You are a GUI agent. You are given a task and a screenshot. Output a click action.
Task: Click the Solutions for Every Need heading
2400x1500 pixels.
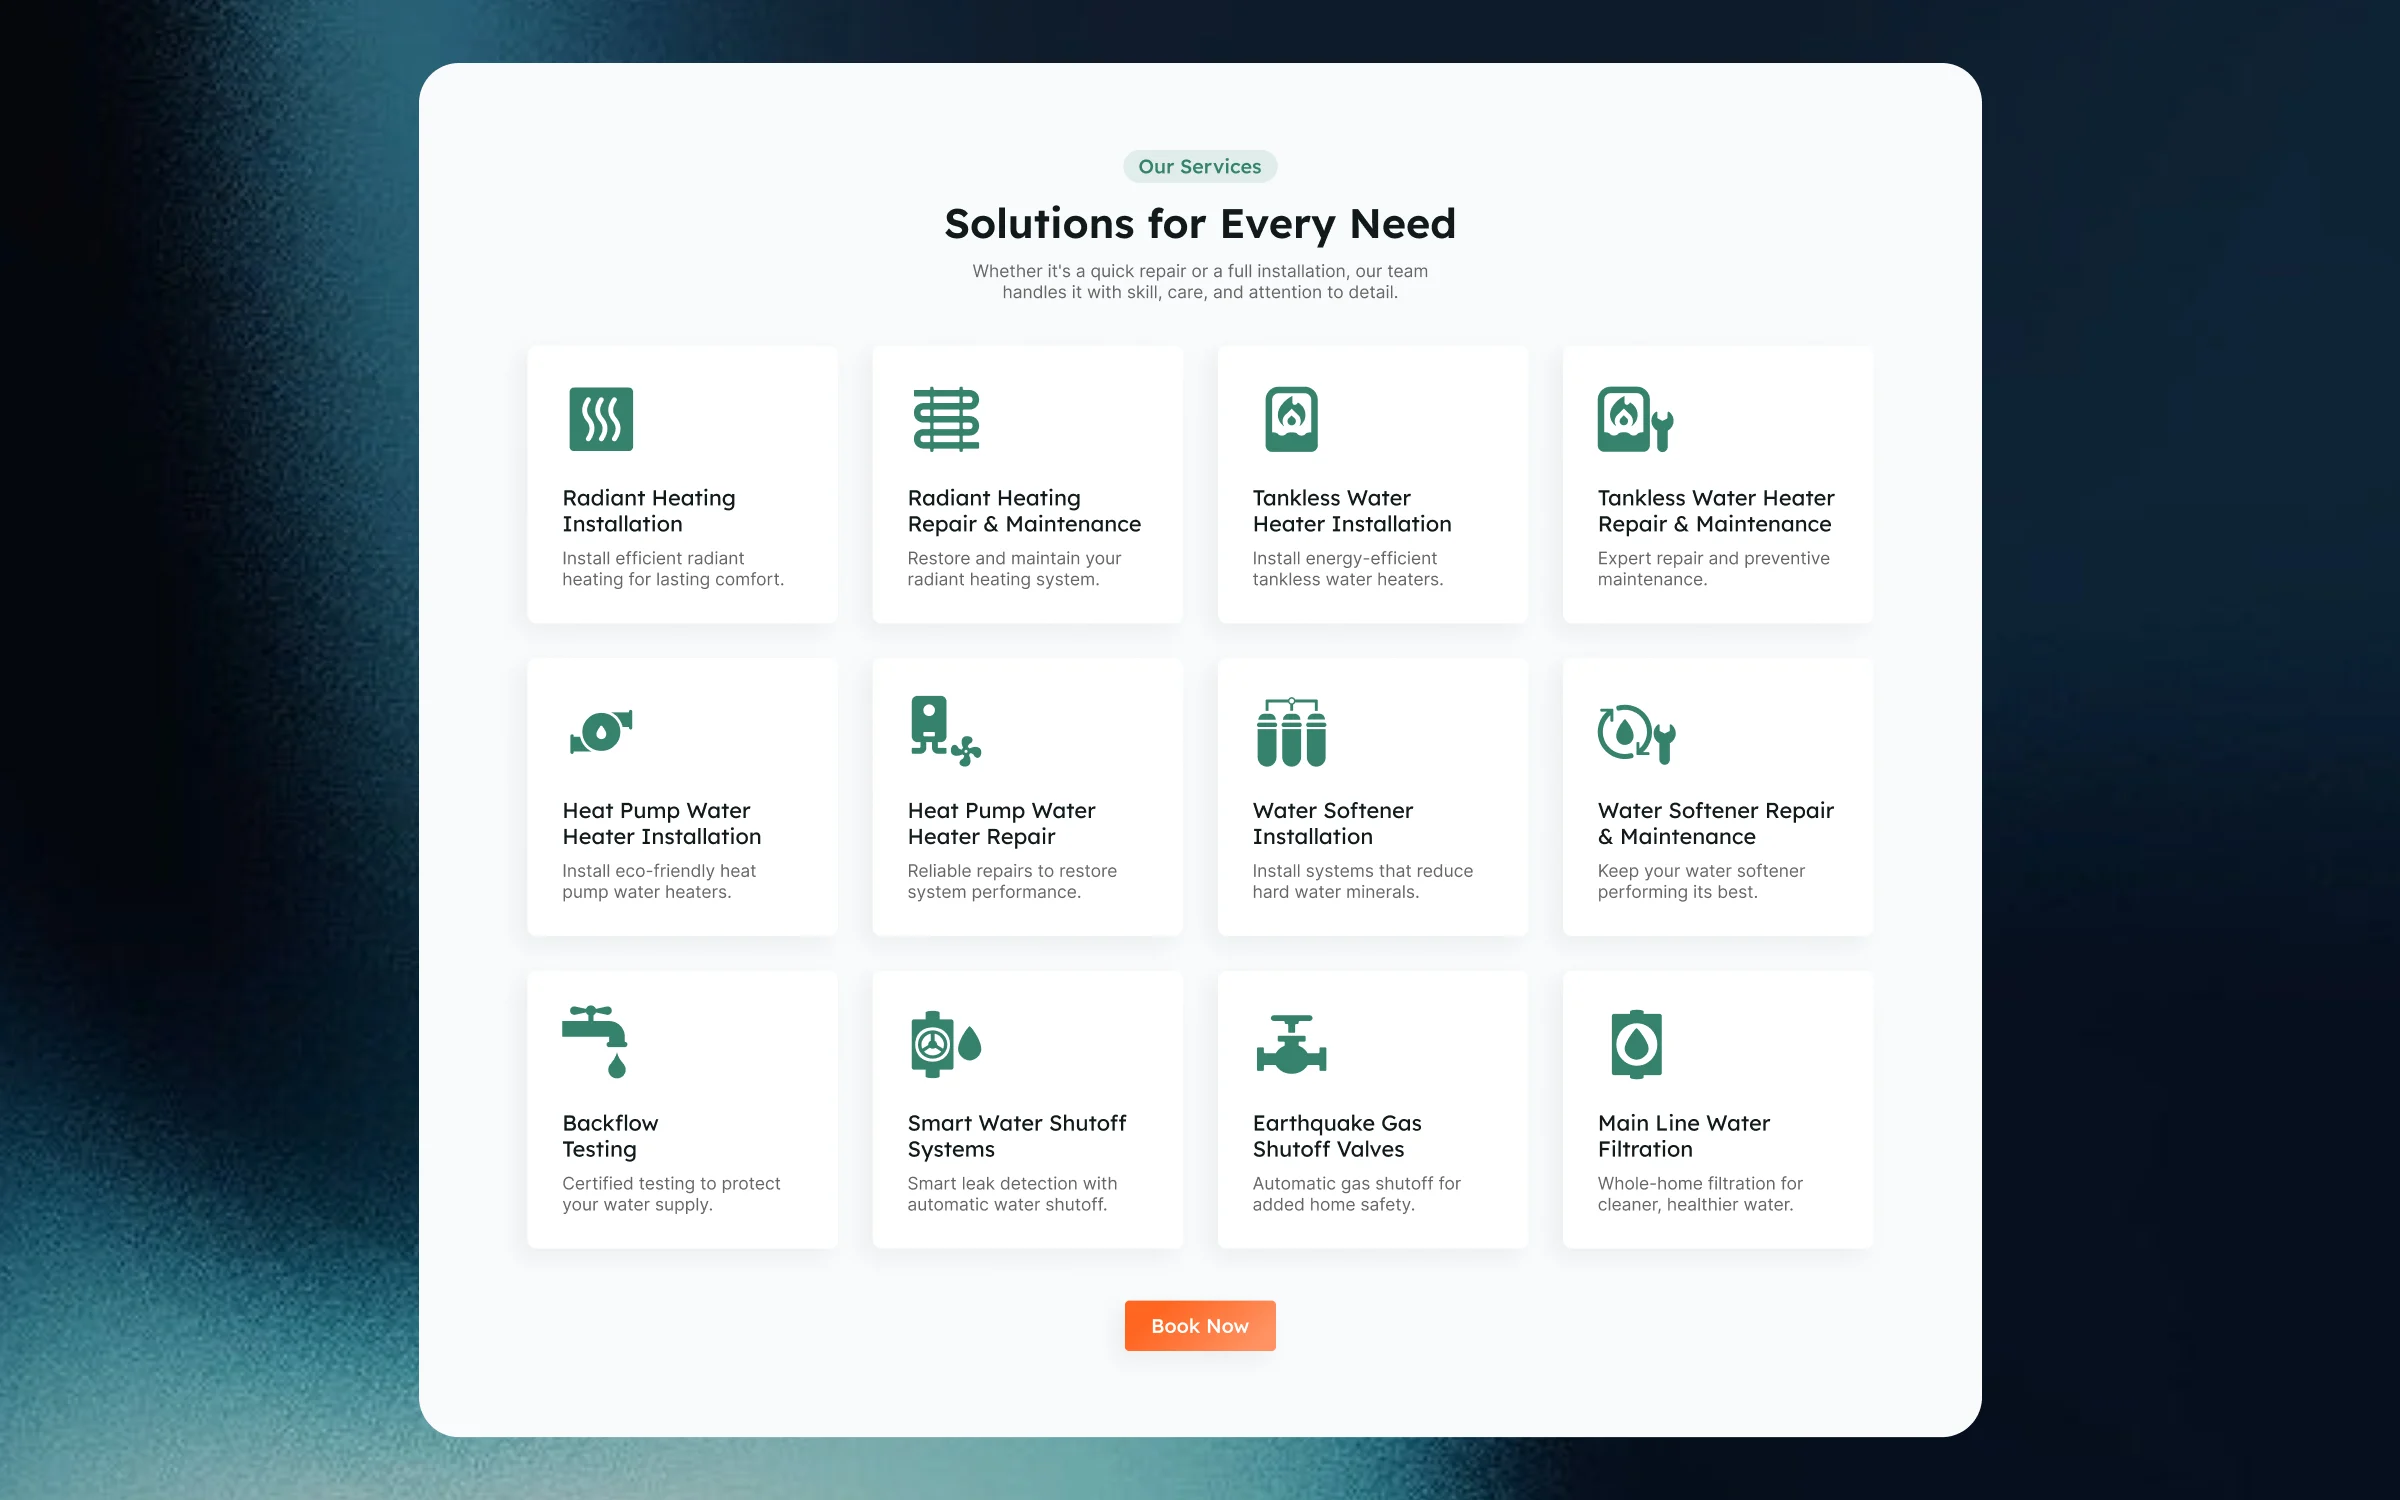(1200, 224)
